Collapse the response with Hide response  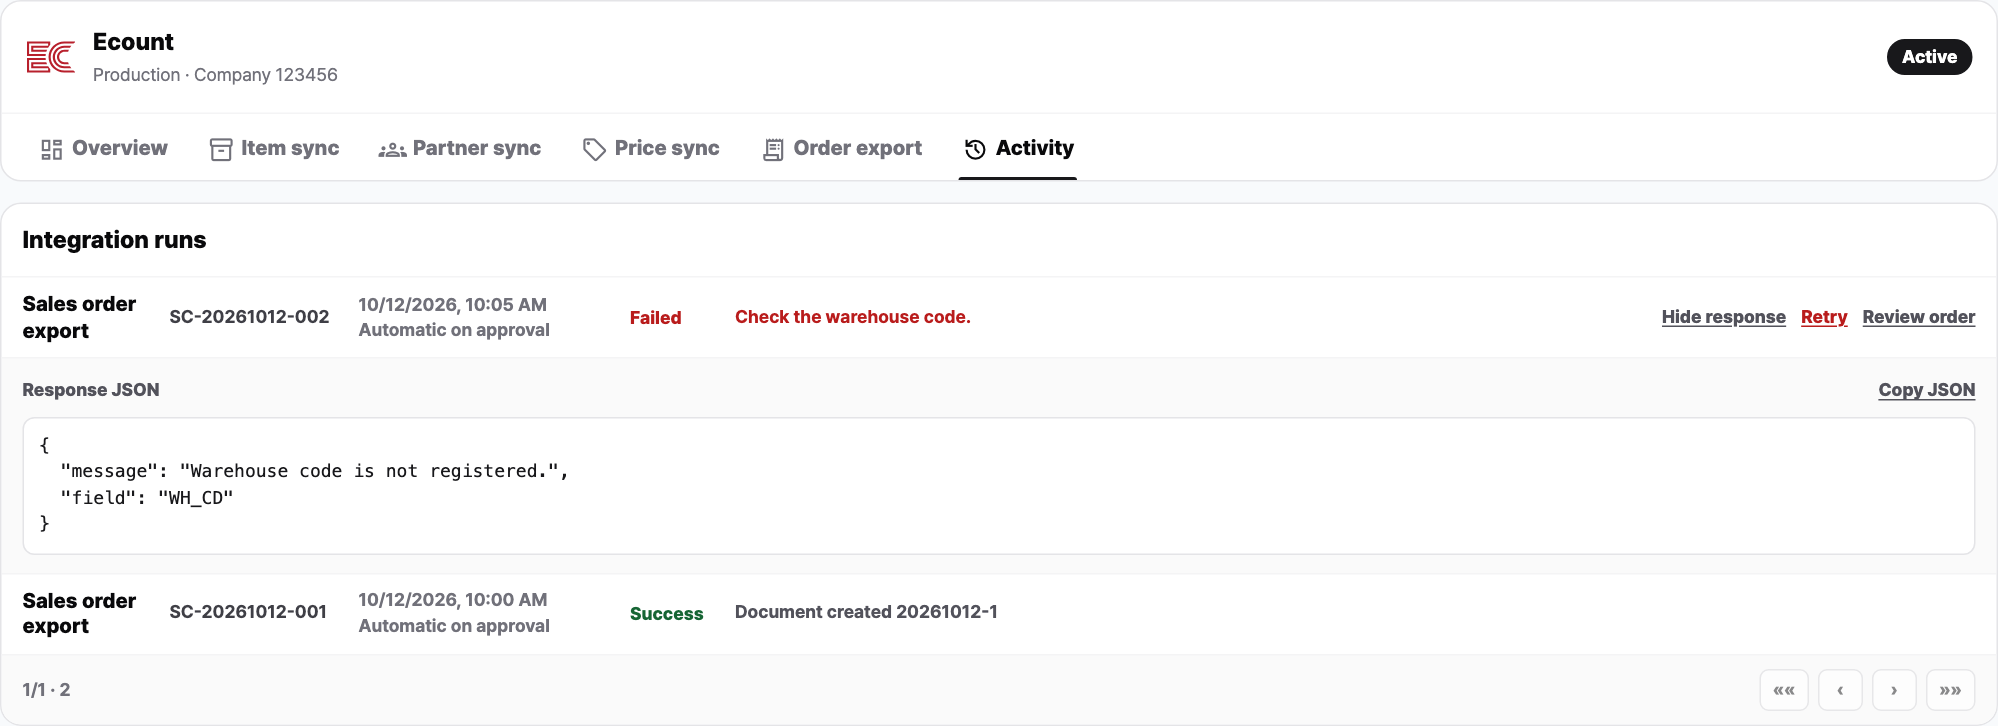[x=1723, y=317]
